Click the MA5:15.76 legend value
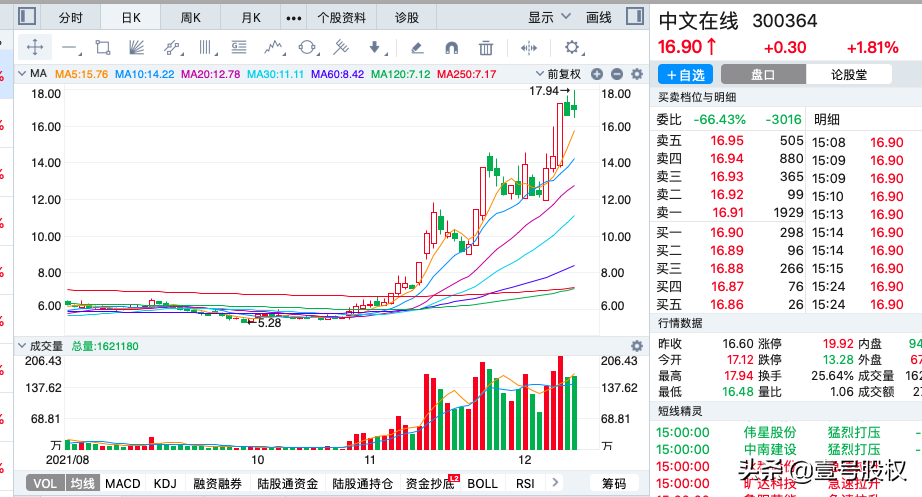This screenshot has height=497, width=922. coord(81,75)
